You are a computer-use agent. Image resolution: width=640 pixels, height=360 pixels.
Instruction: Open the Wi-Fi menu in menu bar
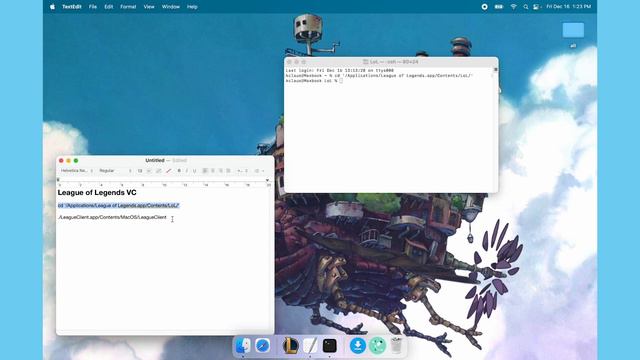[514, 7]
